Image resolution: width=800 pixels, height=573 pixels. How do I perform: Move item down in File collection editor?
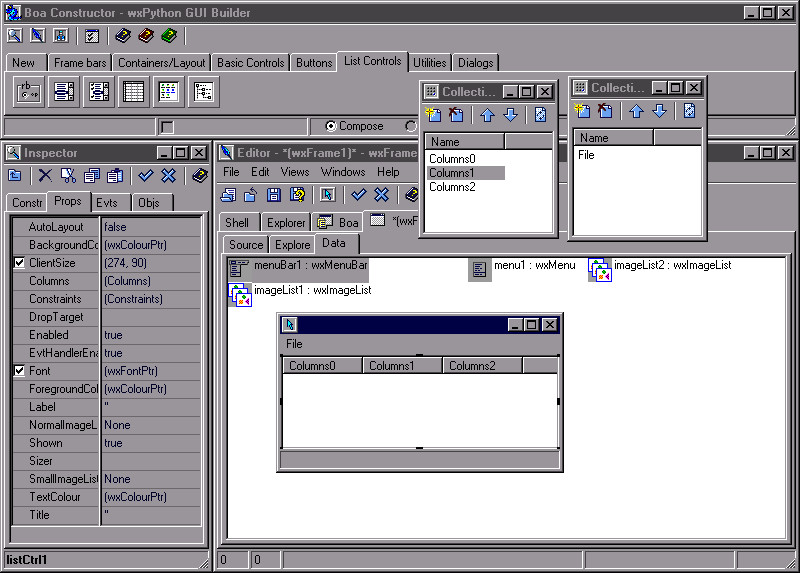(x=659, y=111)
